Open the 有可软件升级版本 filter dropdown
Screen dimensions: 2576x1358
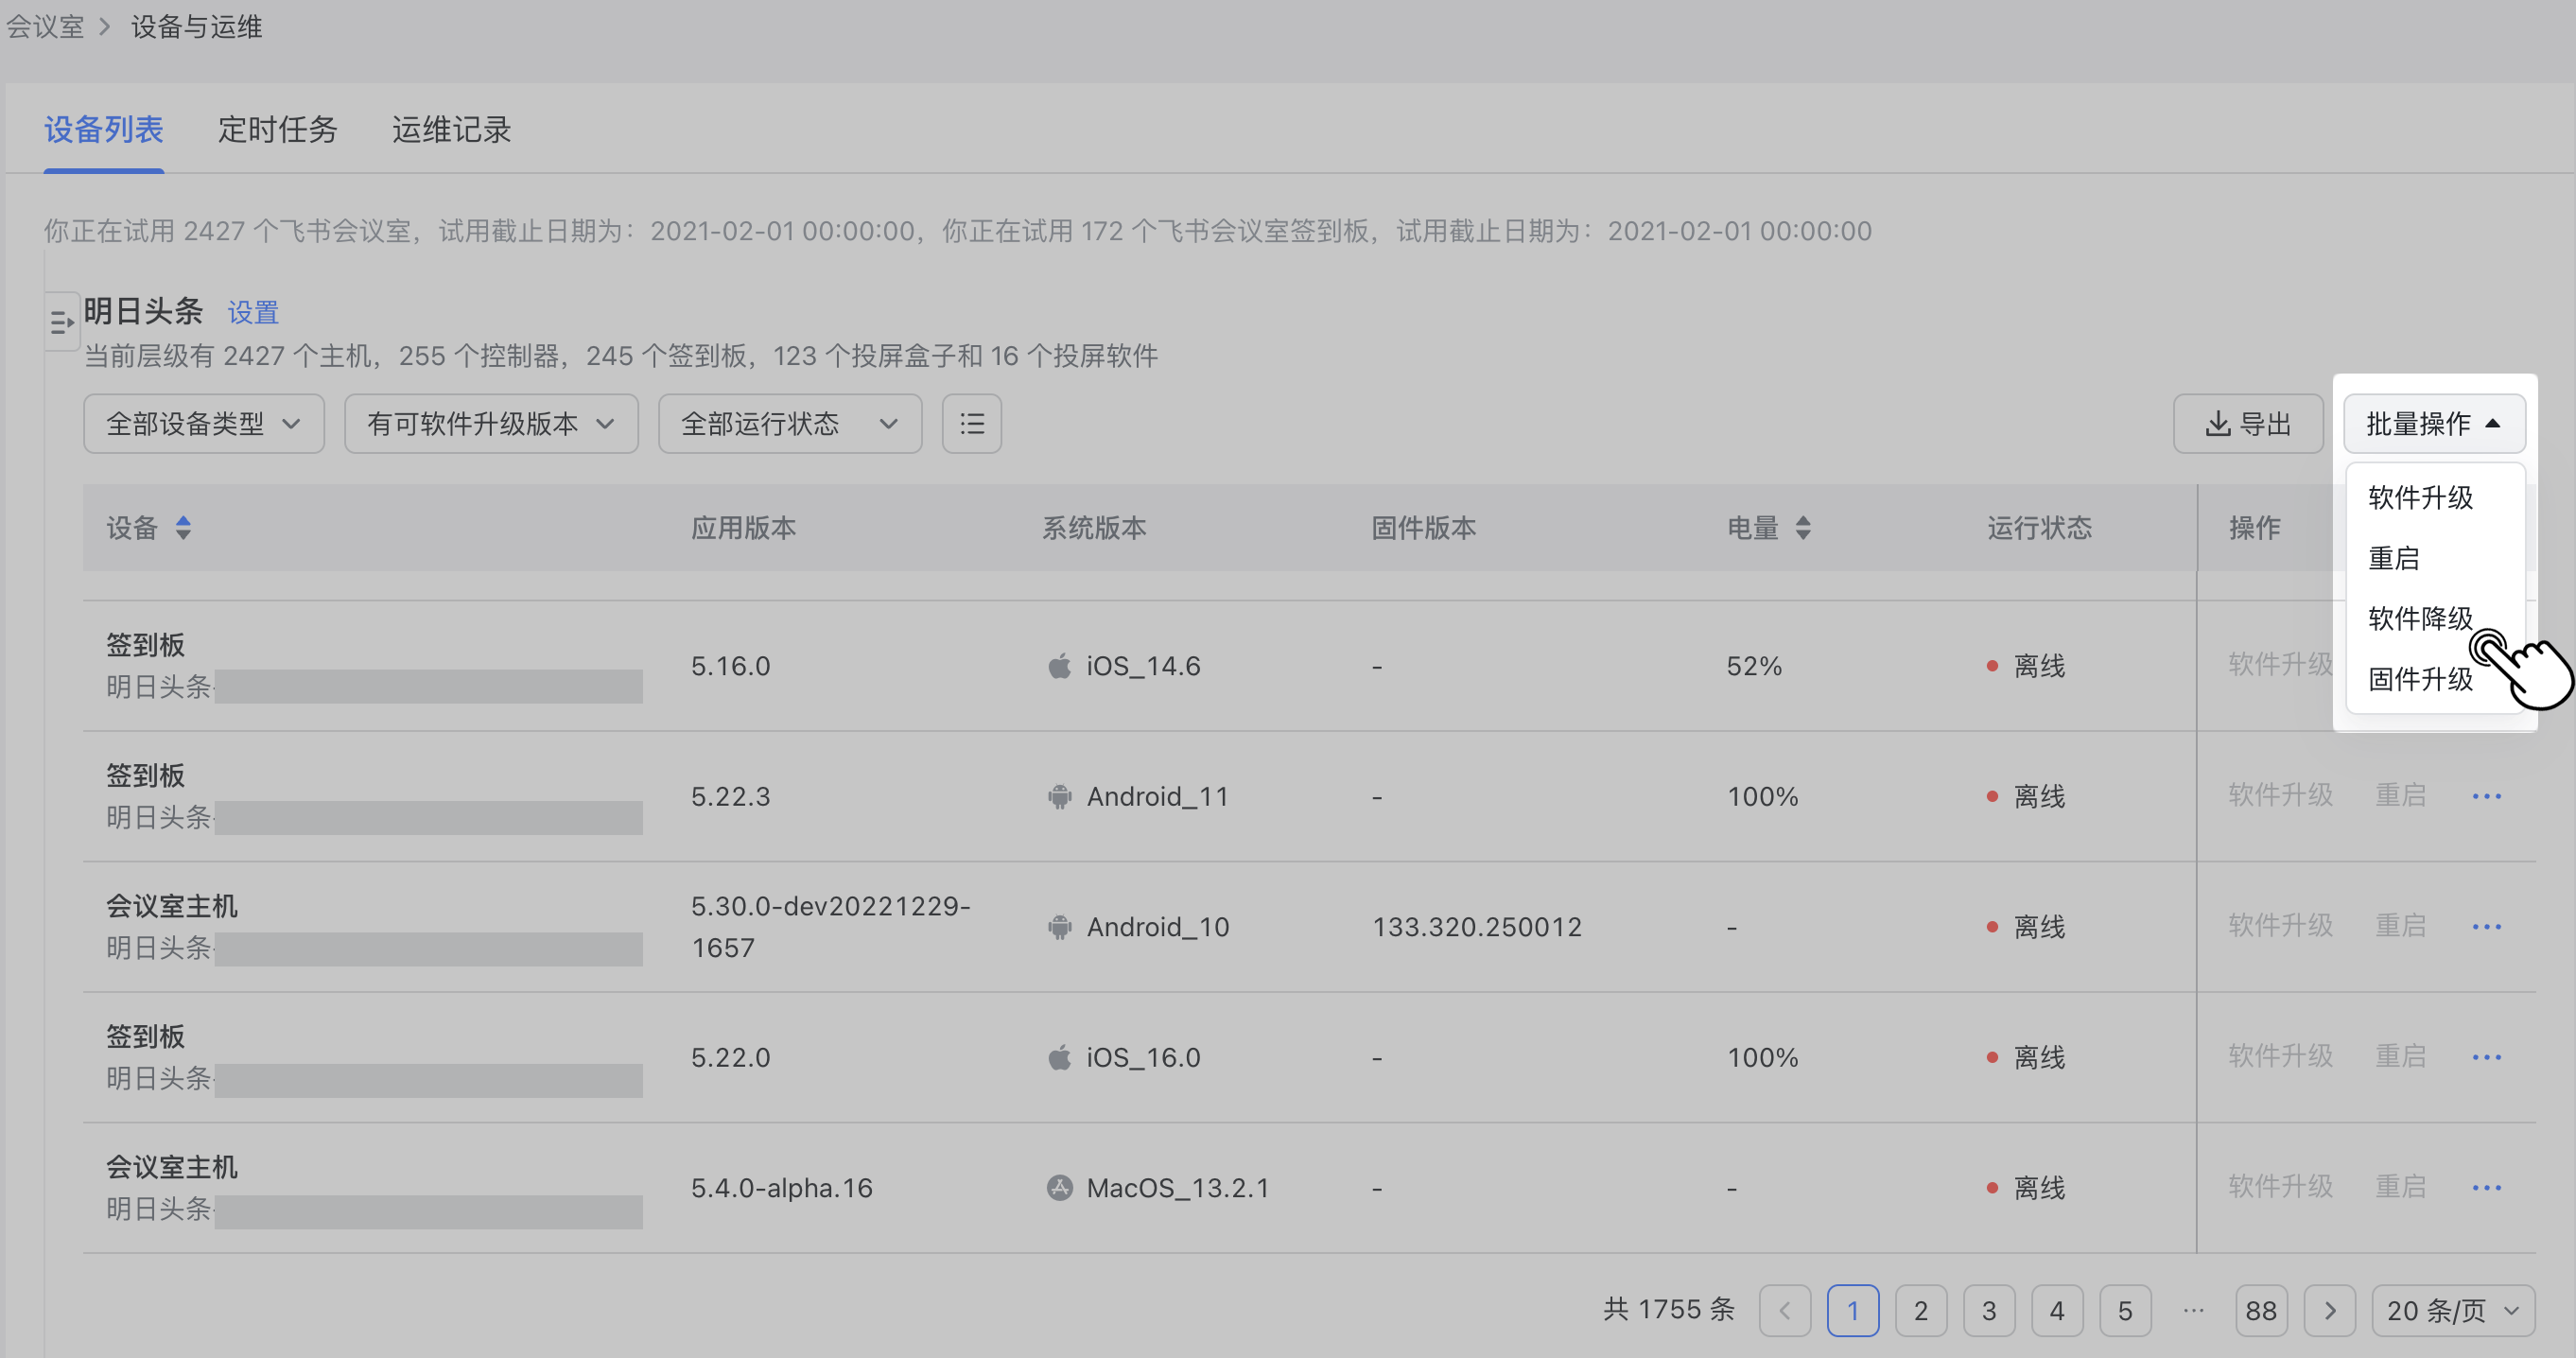(x=491, y=424)
